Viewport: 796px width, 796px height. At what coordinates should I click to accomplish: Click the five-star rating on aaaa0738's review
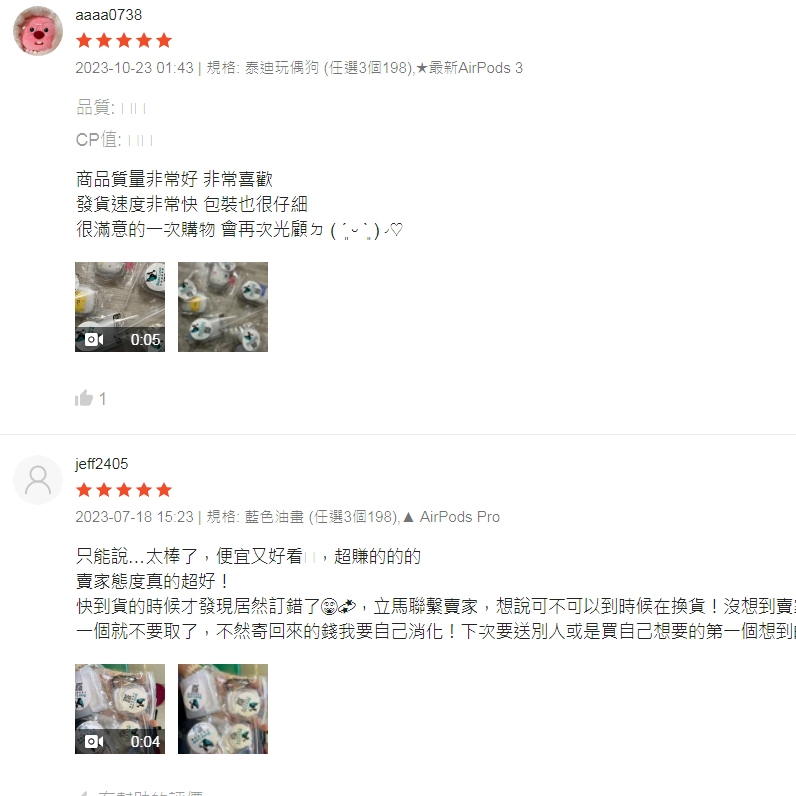124,41
